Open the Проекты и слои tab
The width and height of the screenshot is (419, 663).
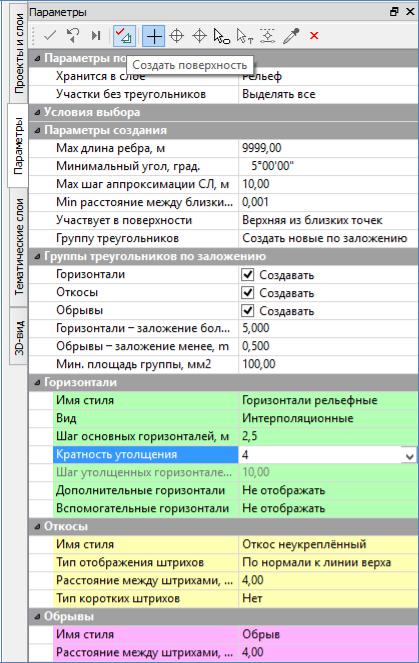pyautogui.click(x=18, y=52)
